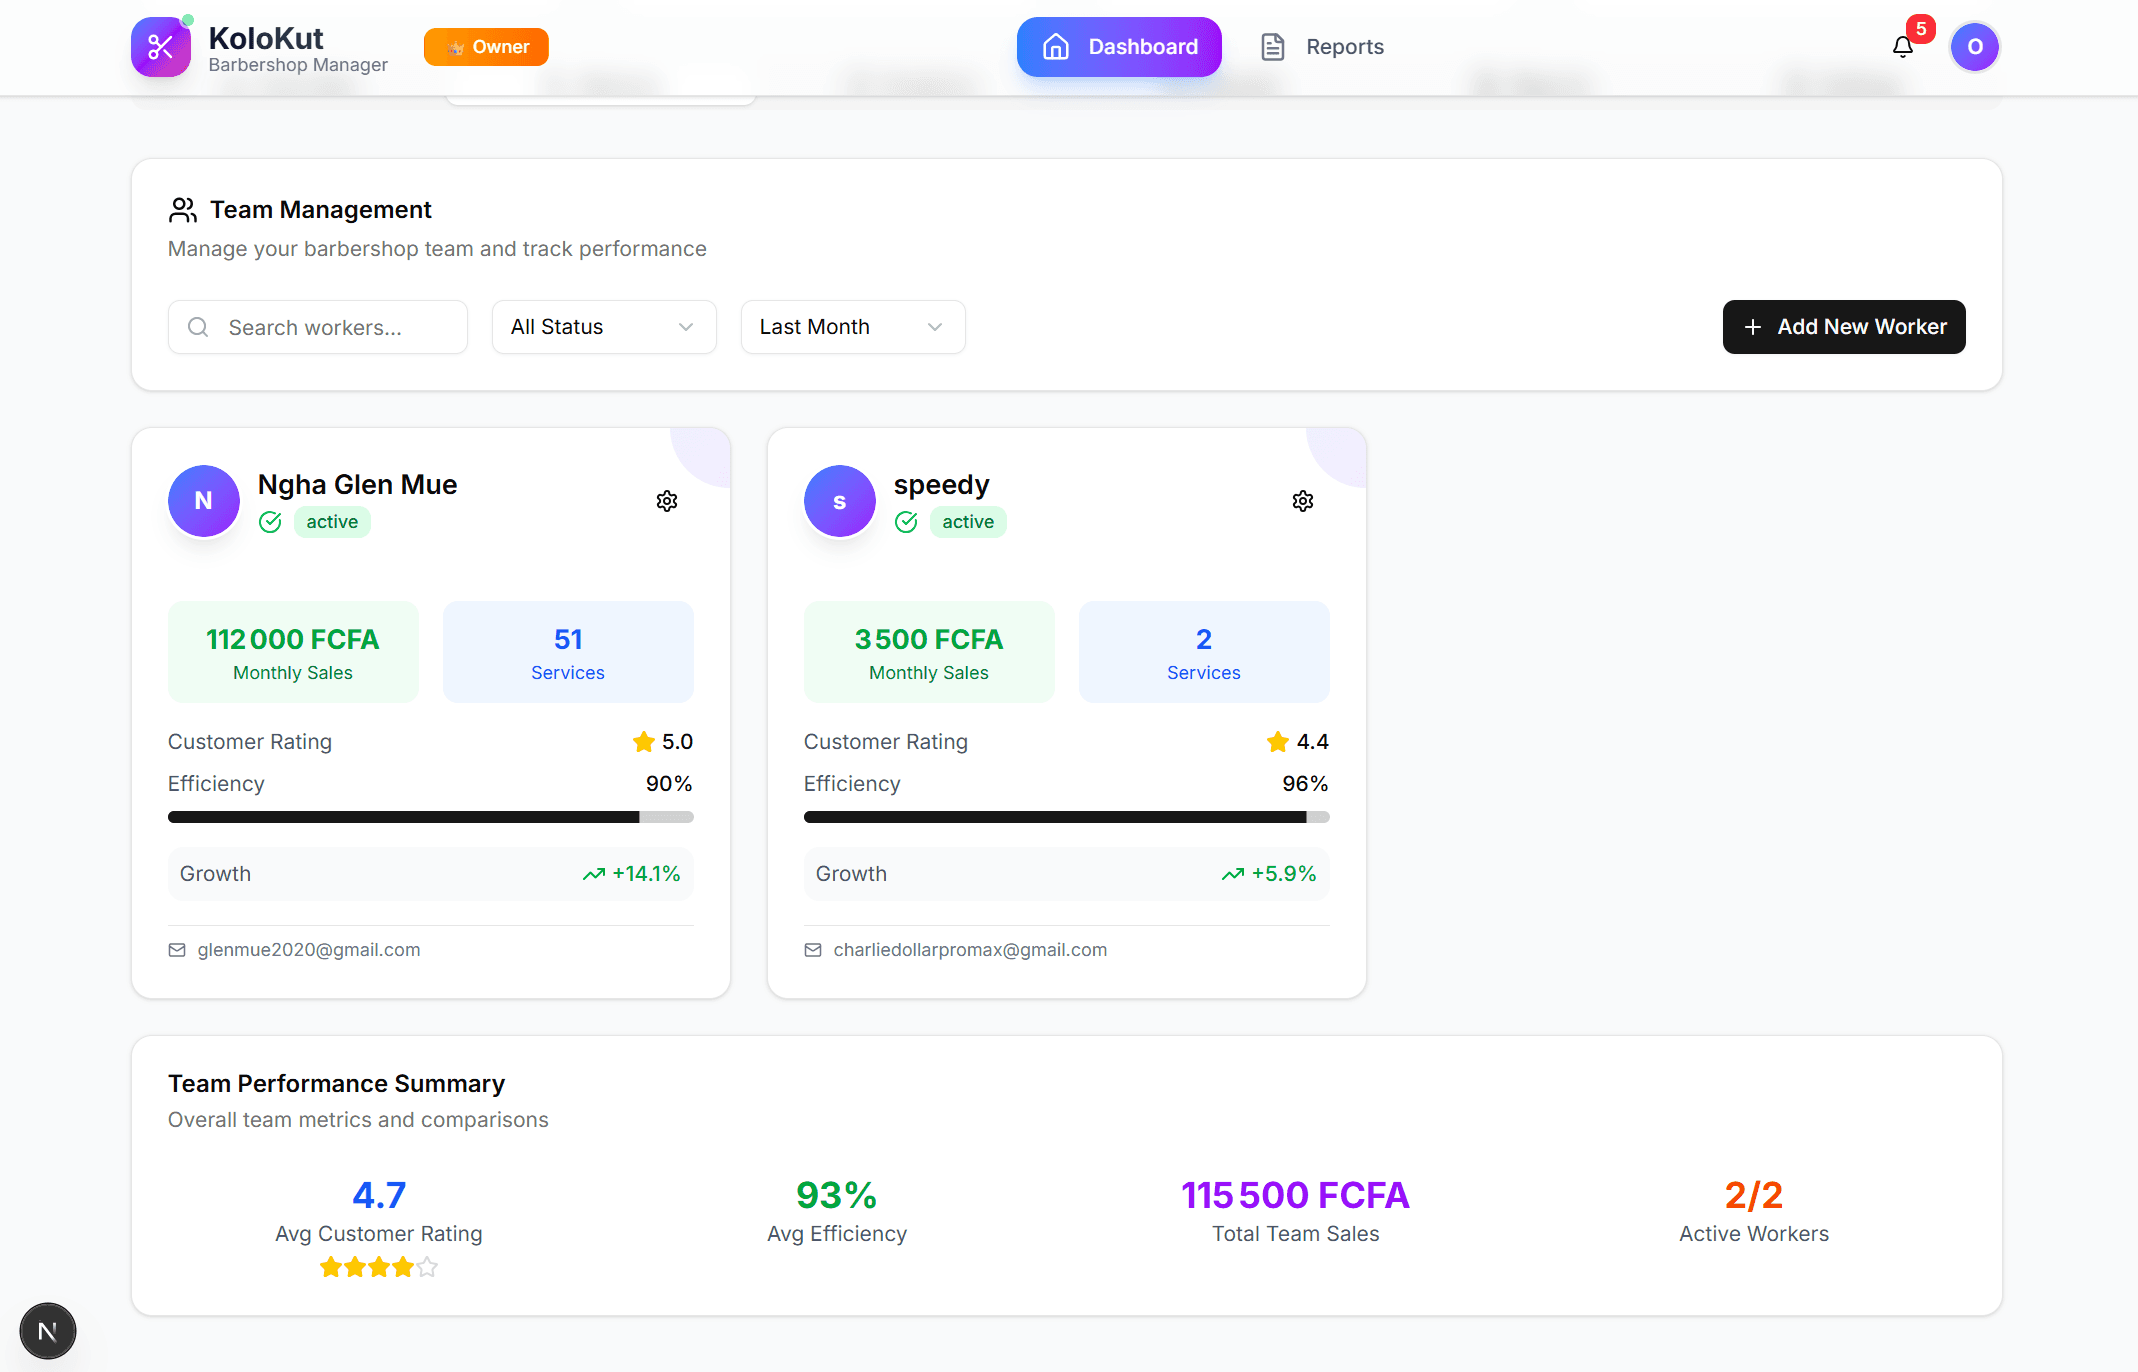Open settings gear on speedy worker card

[1302, 501]
